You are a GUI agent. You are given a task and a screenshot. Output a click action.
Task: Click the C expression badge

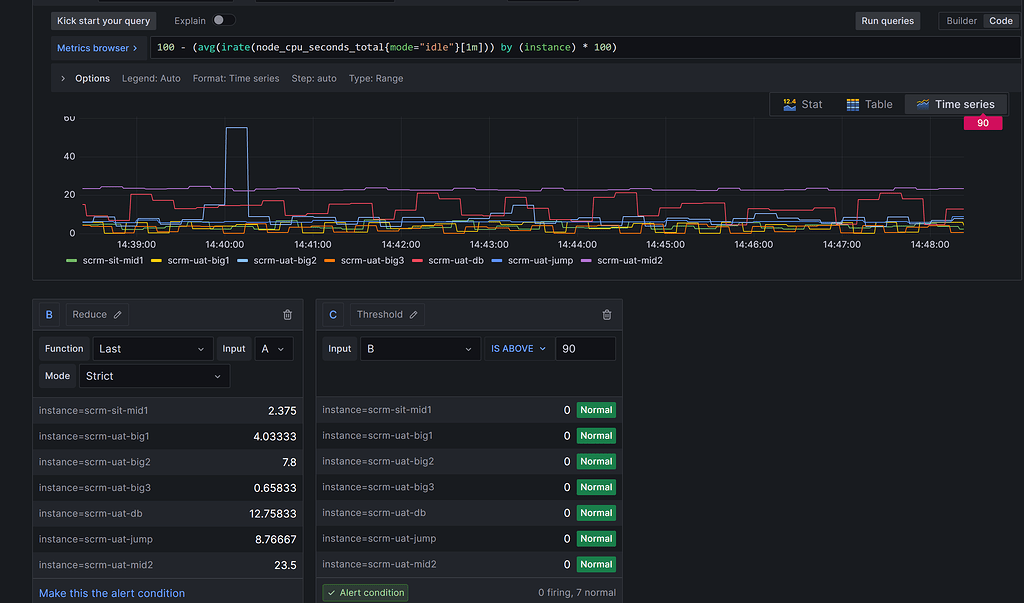coord(333,314)
